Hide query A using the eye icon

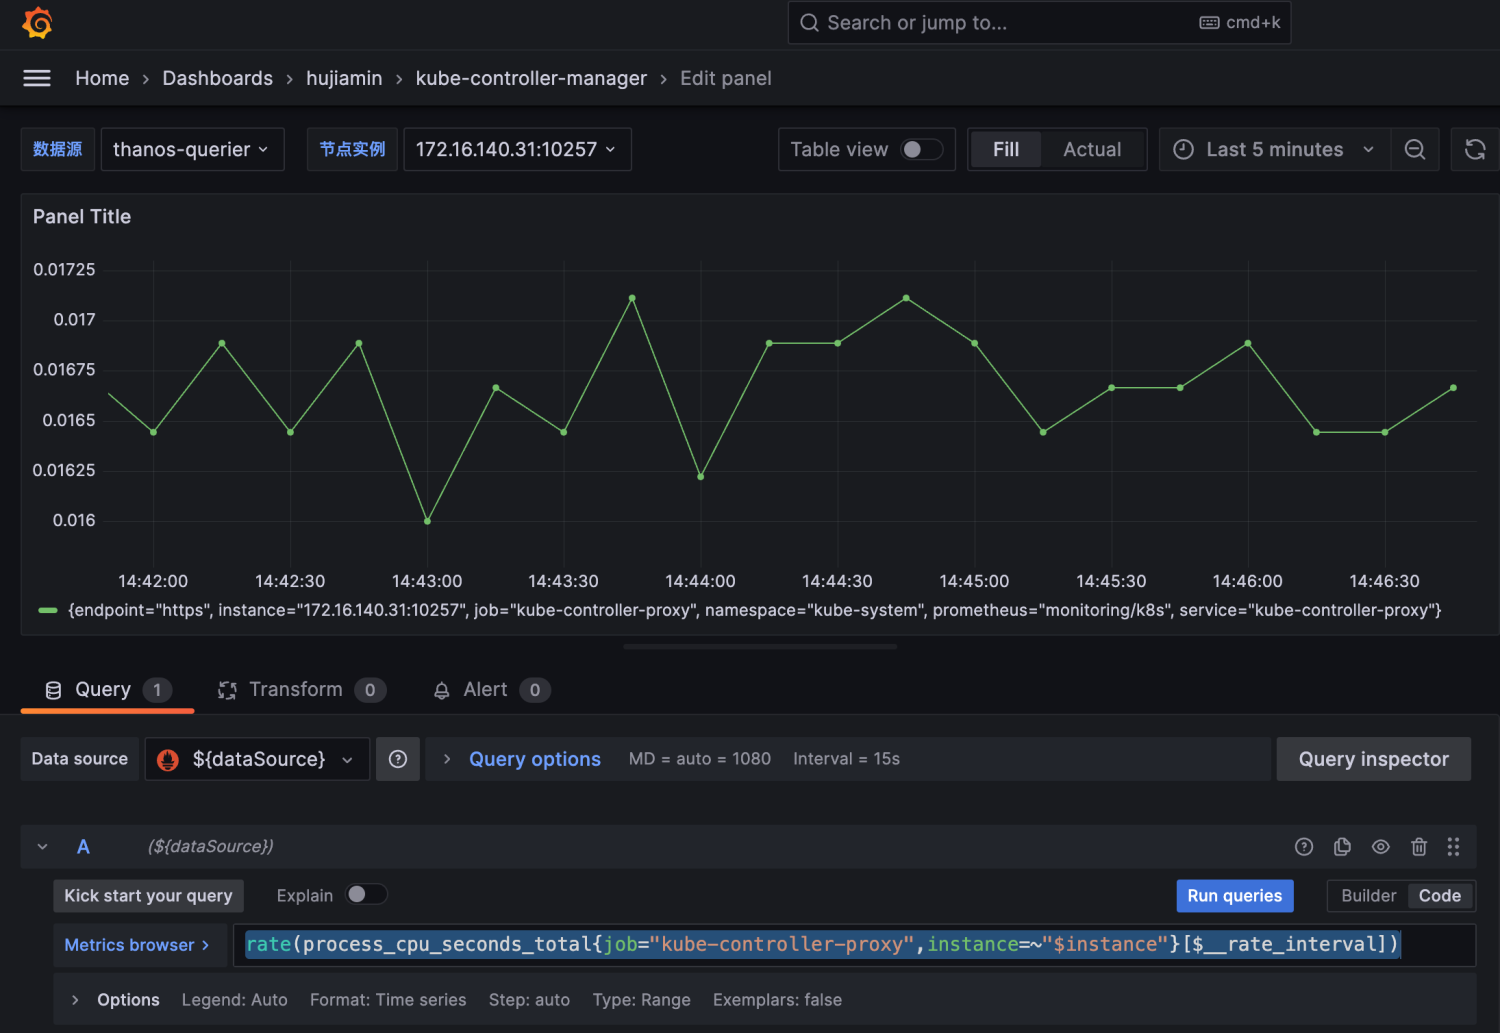pos(1380,847)
